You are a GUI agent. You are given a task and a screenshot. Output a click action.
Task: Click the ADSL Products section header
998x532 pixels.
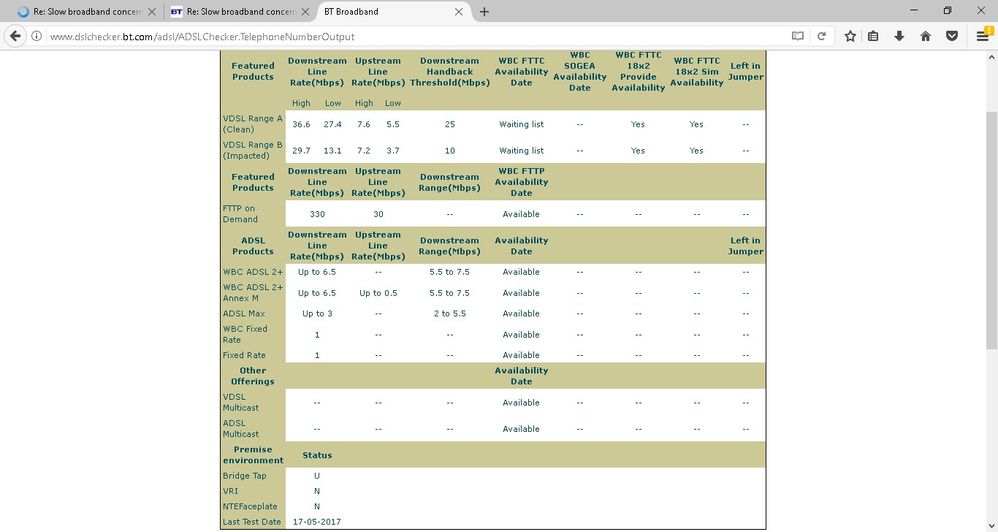(x=253, y=246)
